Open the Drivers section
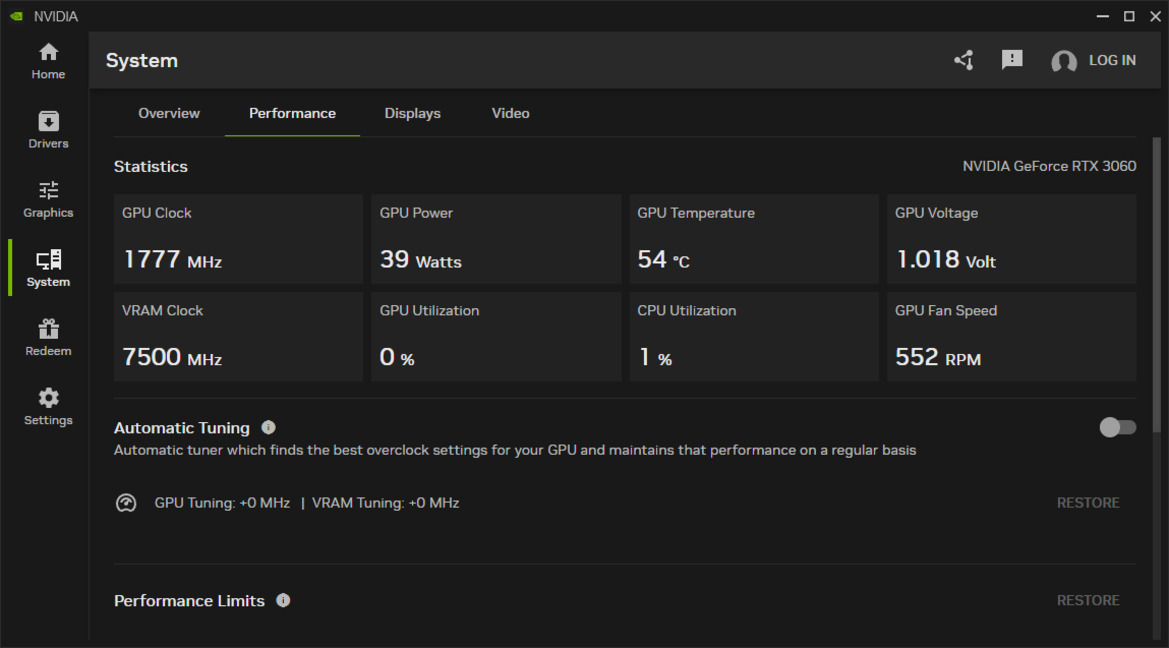The height and width of the screenshot is (648, 1169). 47,130
